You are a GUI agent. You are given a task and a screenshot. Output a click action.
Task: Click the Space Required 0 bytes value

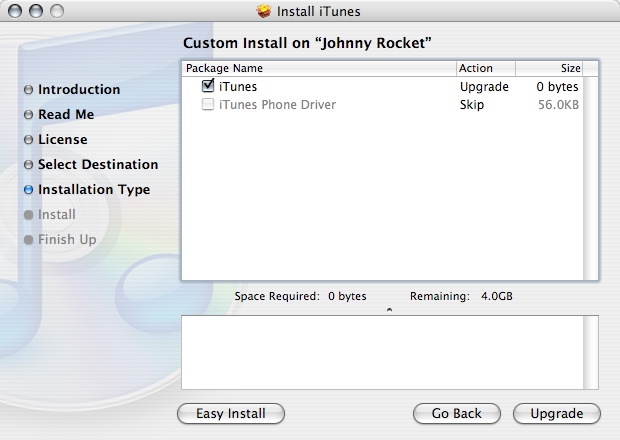tap(347, 296)
